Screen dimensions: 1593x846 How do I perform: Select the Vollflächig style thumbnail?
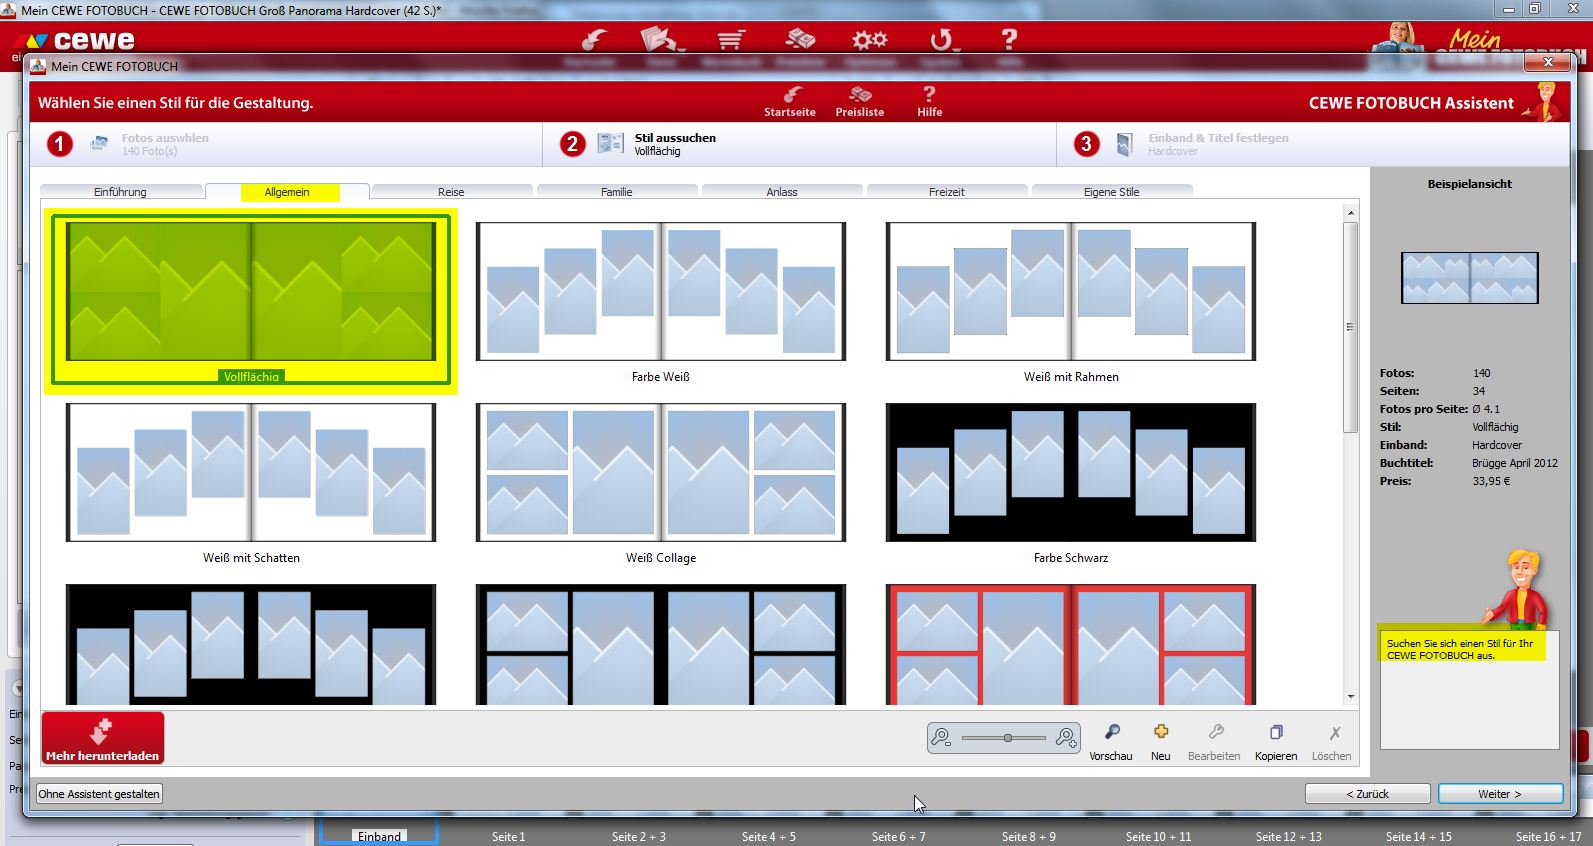251,291
